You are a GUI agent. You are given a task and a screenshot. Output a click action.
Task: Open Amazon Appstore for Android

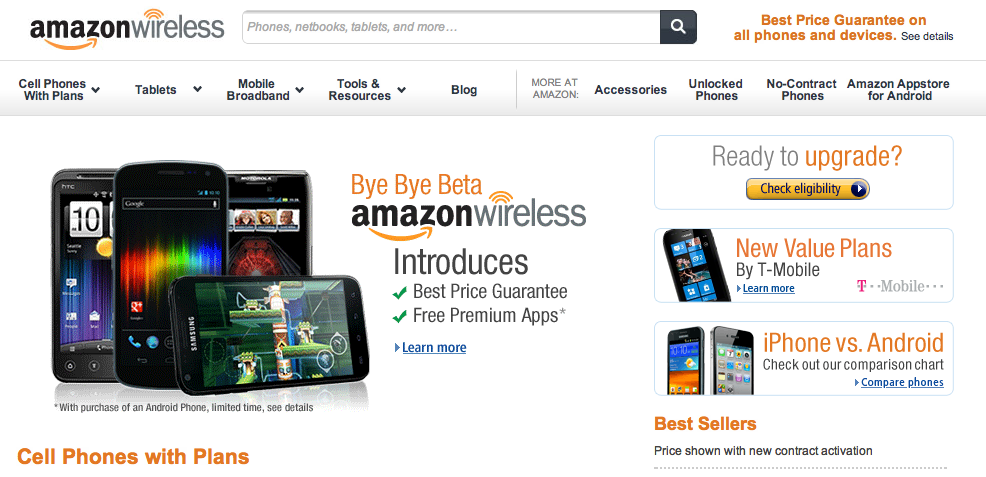(x=898, y=90)
